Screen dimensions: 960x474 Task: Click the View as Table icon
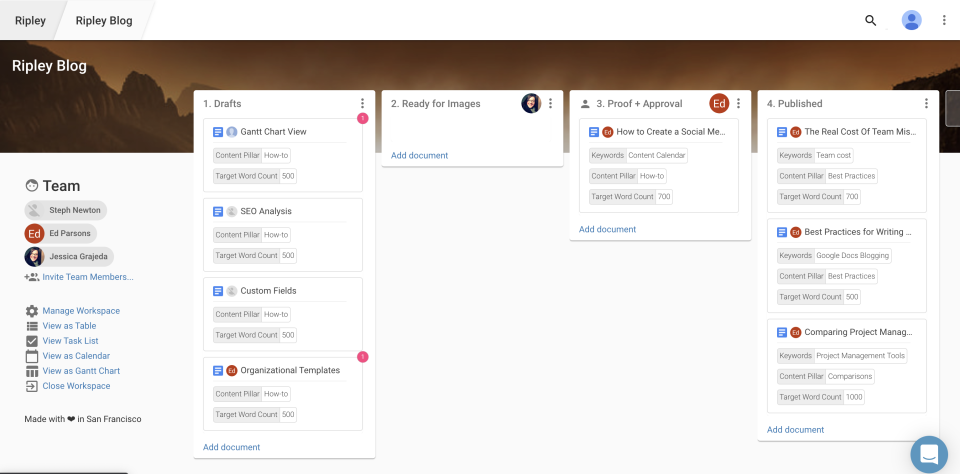32,326
